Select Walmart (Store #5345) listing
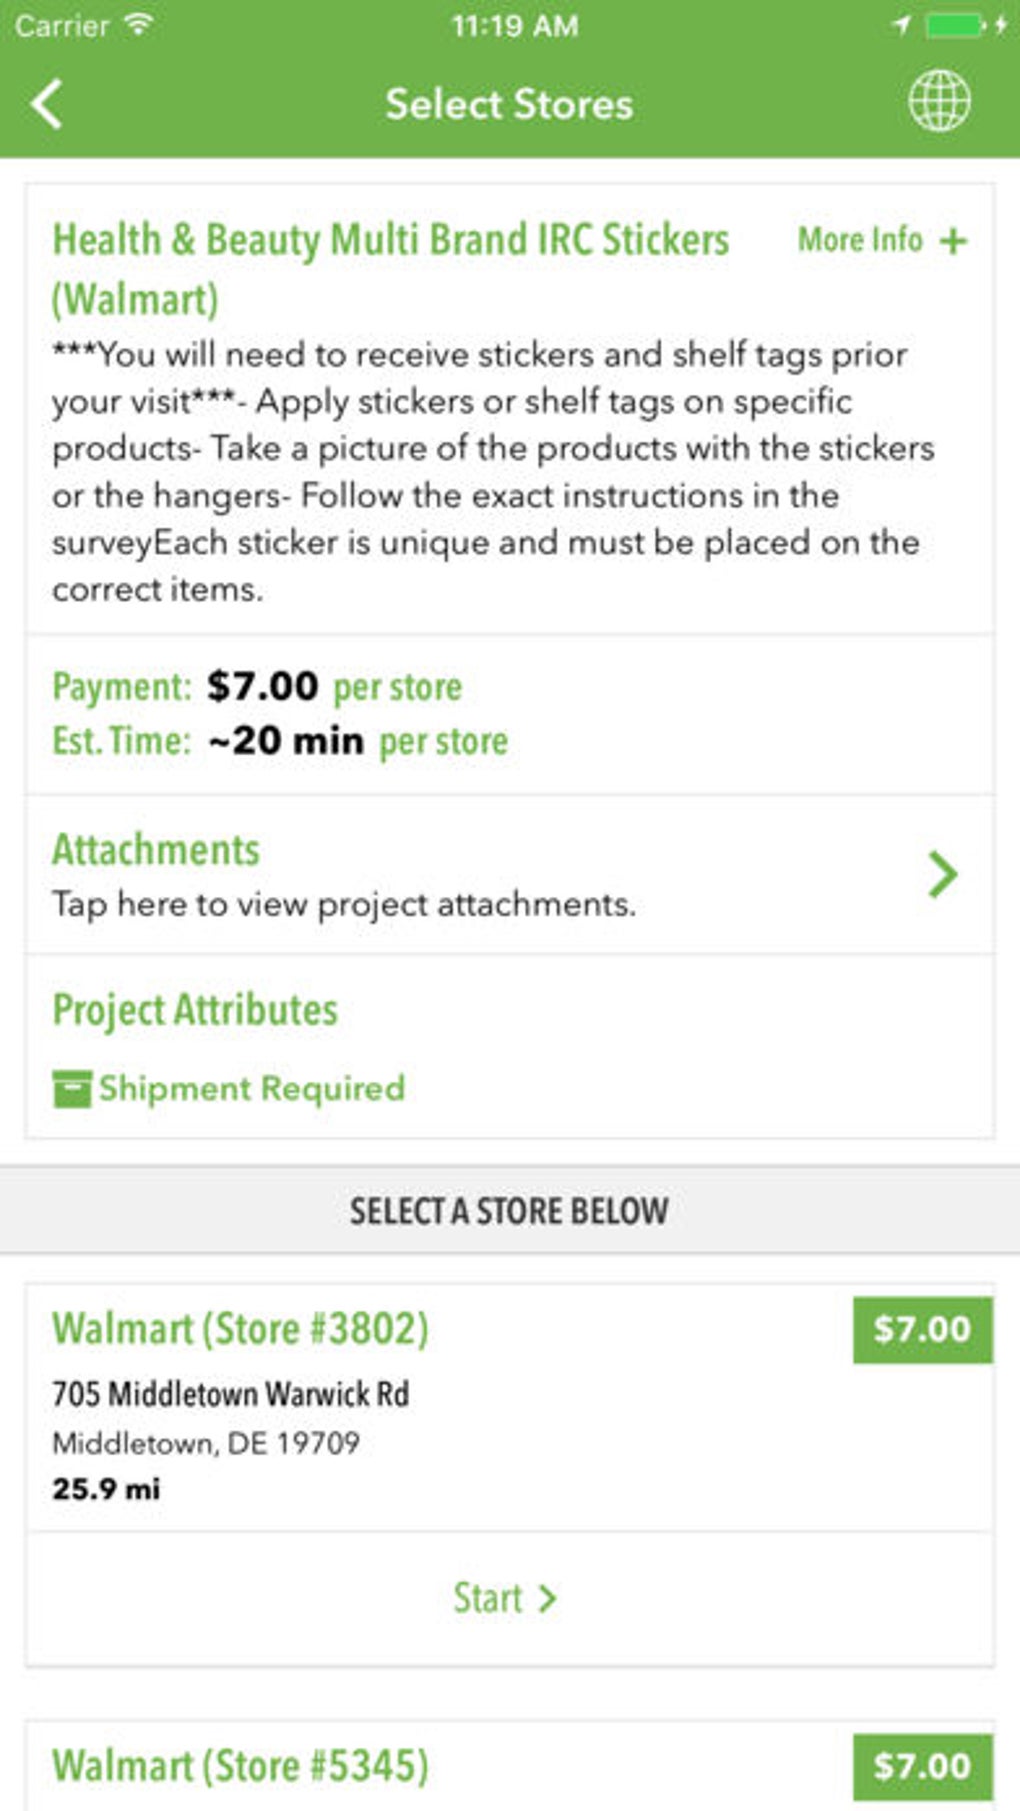Image resolution: width=1020 pixels, height=1811 pixels. (x=240, y=1766)
